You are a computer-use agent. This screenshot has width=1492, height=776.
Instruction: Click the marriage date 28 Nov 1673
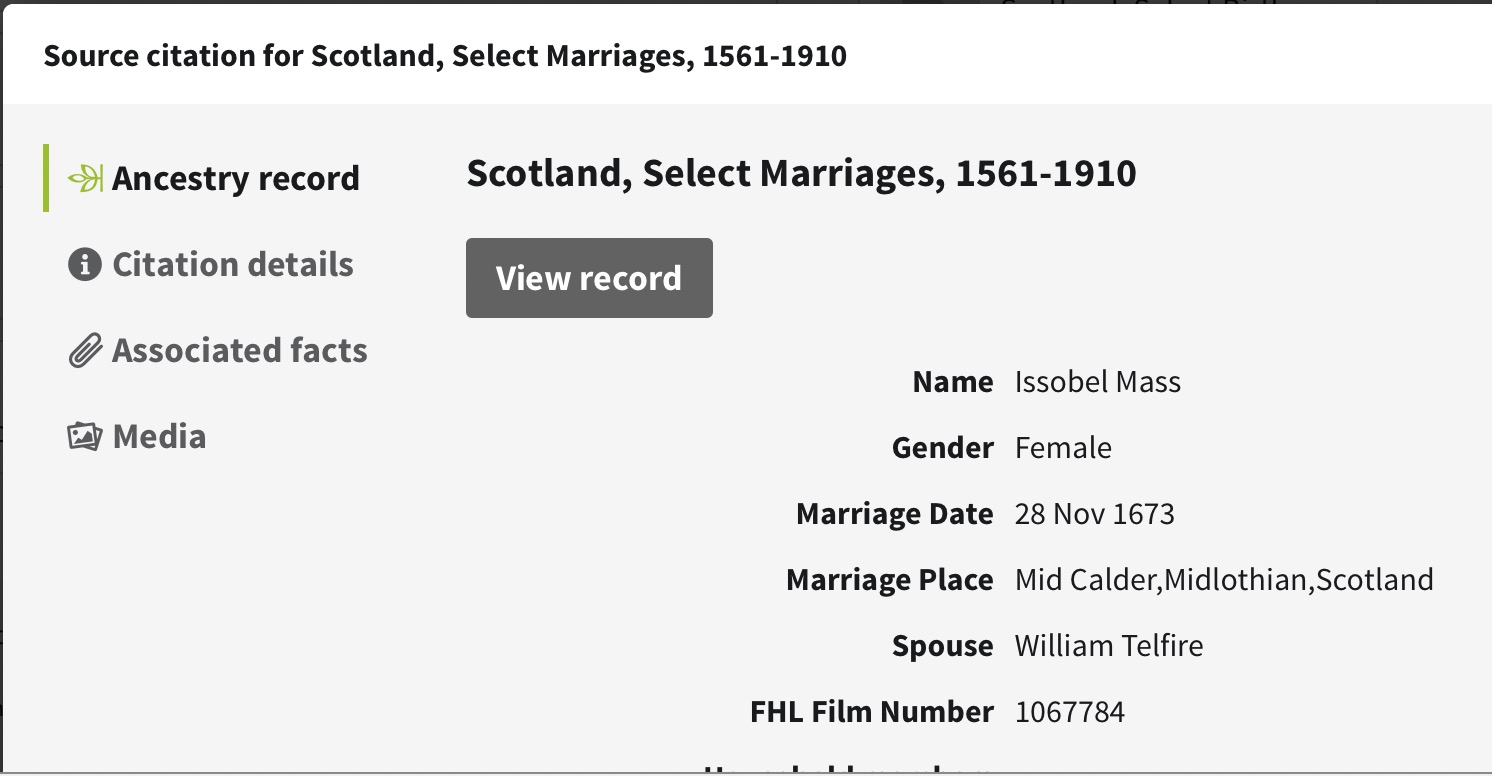click(x=1094, y=514)
